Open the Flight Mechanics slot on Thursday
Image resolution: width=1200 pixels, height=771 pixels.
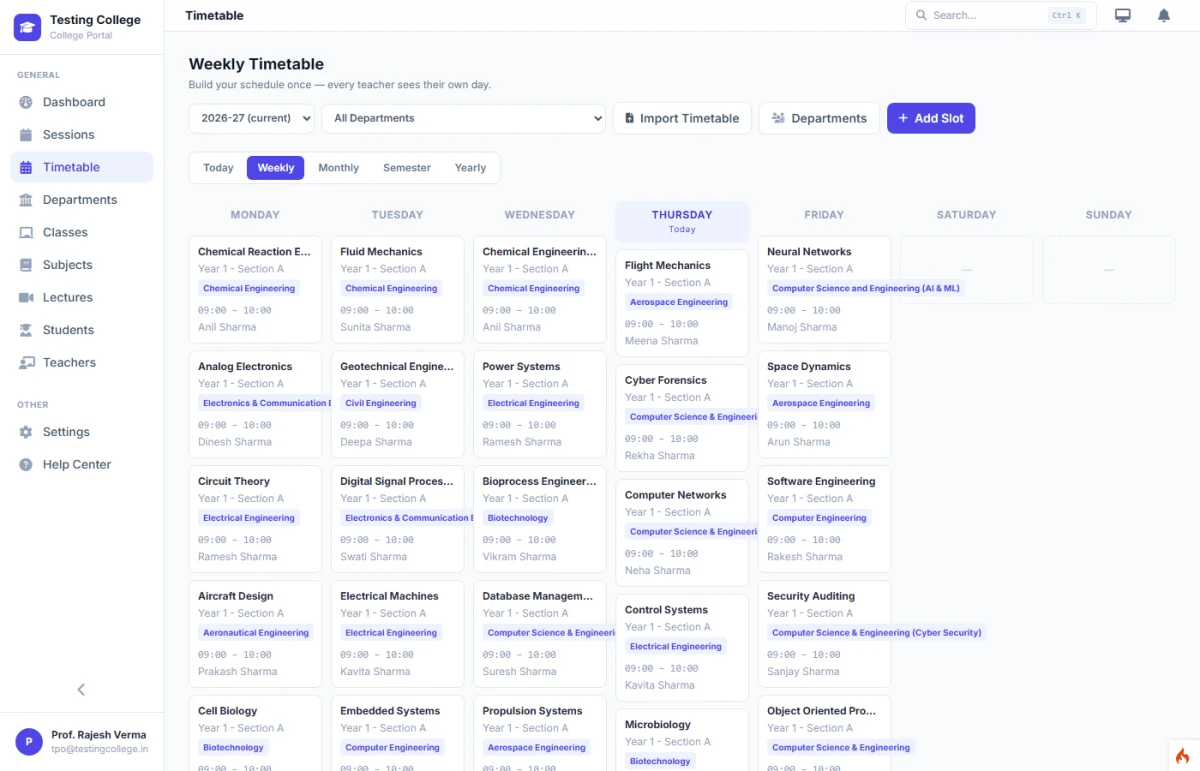(x=682, y=303)
